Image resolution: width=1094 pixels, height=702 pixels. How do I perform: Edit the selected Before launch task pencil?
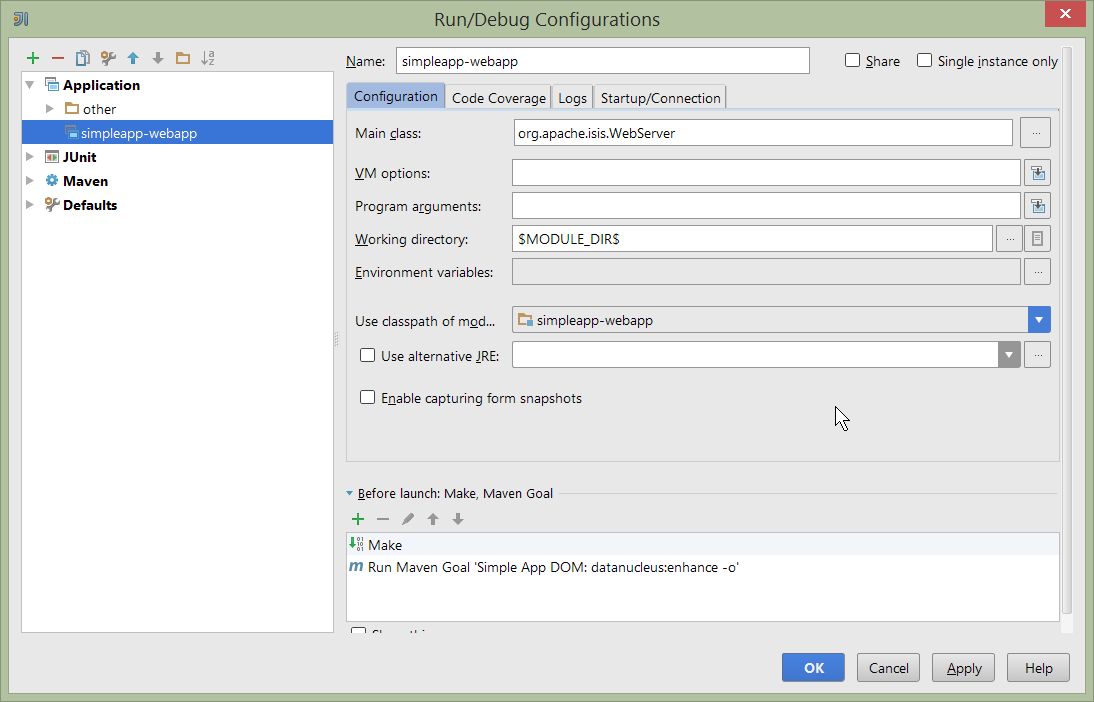[x=408, y=519]
